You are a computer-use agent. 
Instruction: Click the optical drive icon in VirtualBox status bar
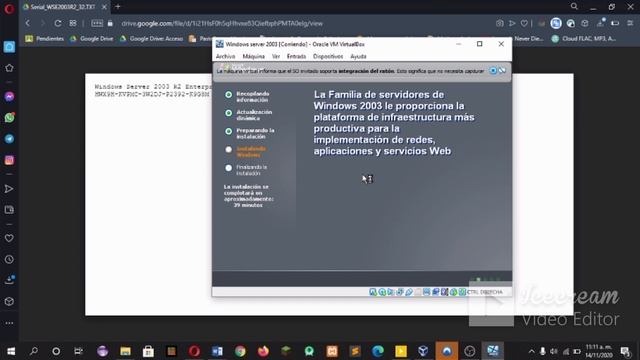click(382, 292)
